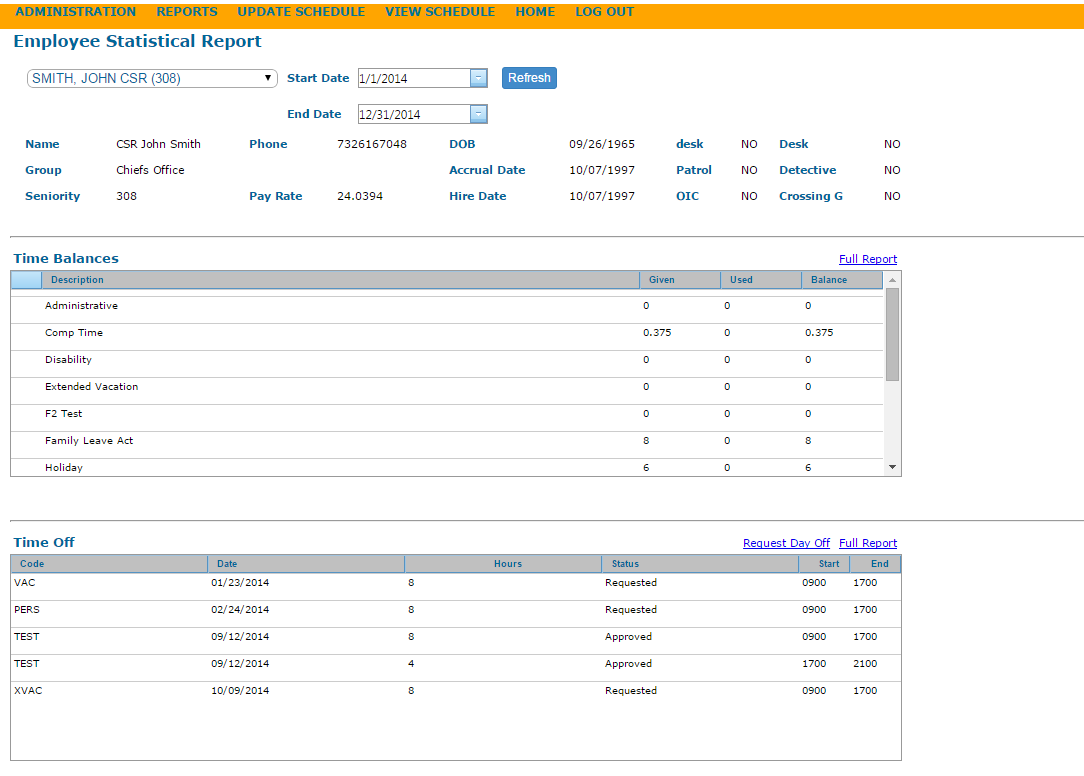Viewport: 1084px width, 776px height.
Task: Open the Administration menu
Action: (x=75, y=12)
